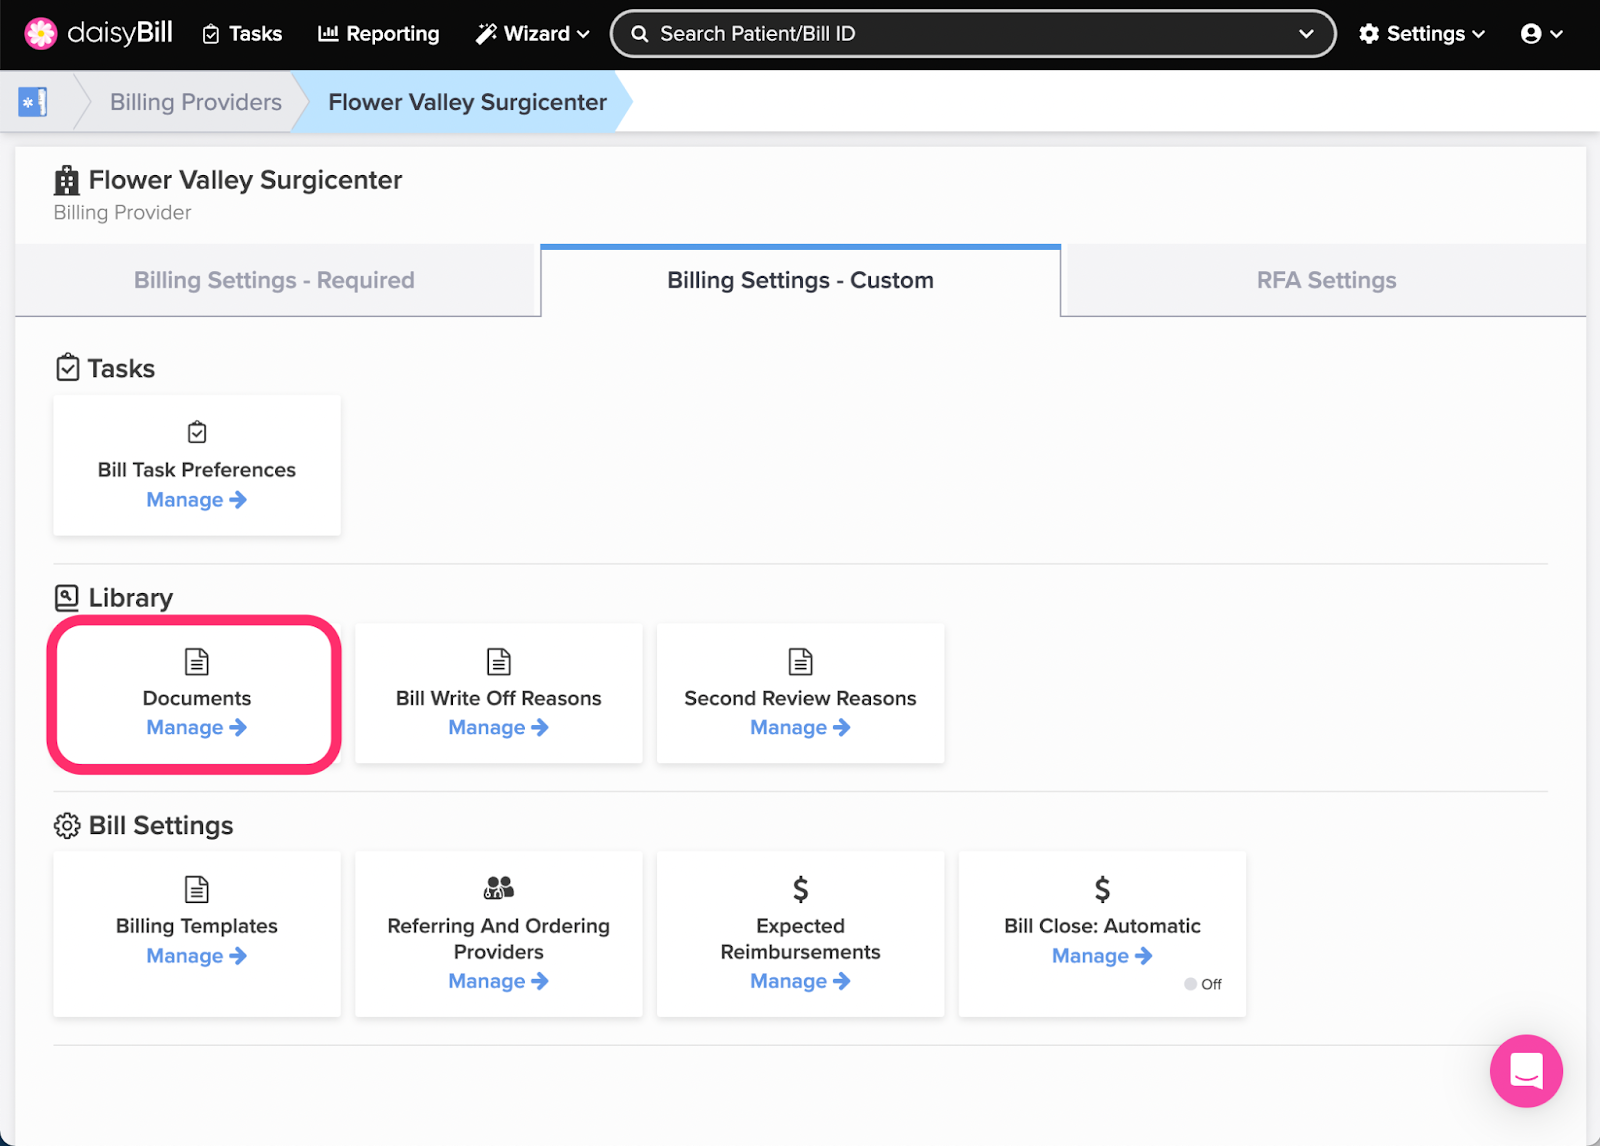Image resolution: width=1600 pixels, height=1146 pixels.
Task: Click the daisyBill flower logo
Action: point(41,33)
